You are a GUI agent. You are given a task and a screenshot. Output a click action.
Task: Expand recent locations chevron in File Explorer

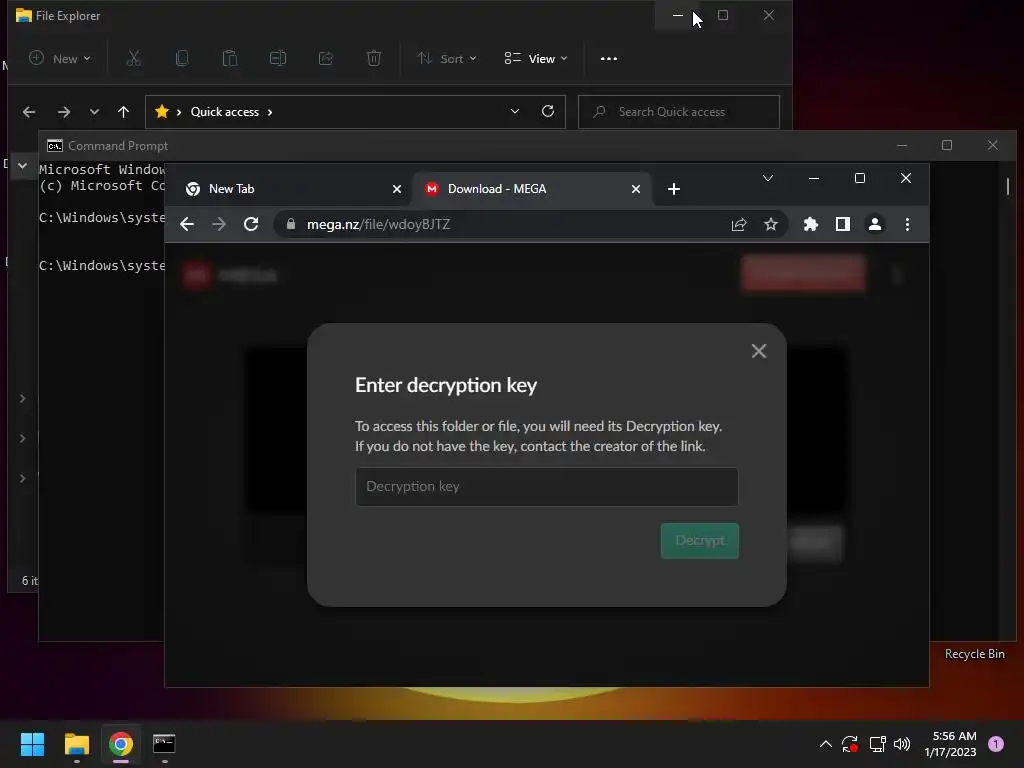[95, 112]
